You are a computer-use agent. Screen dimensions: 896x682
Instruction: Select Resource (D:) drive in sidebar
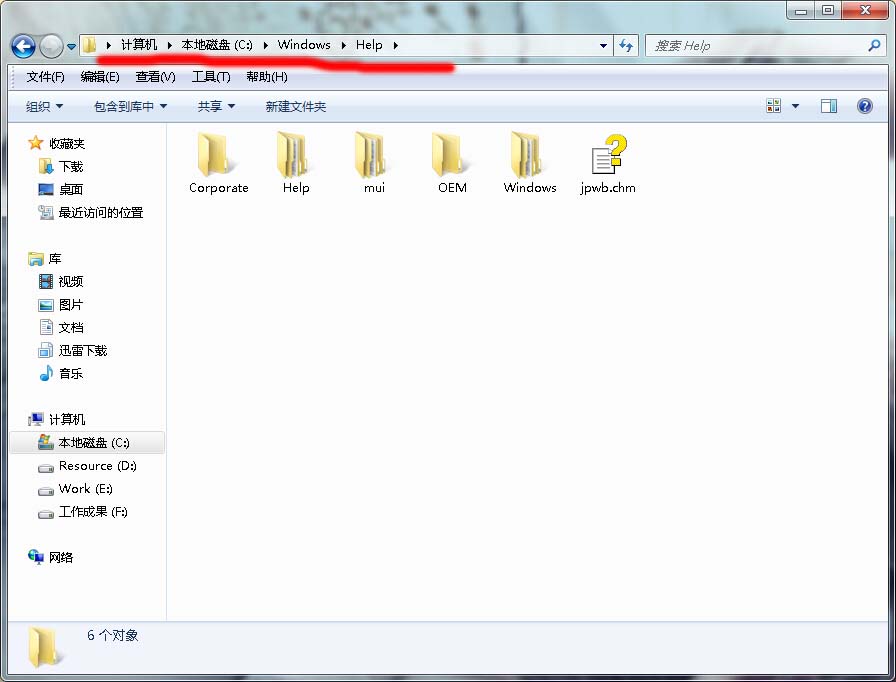click(96, 466)
